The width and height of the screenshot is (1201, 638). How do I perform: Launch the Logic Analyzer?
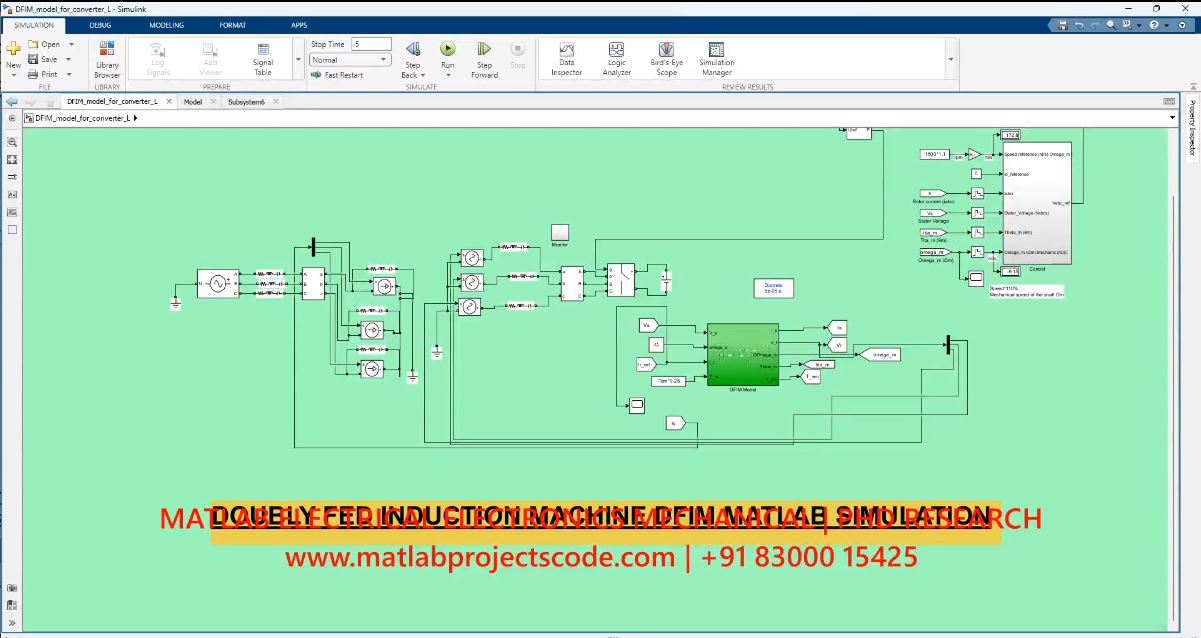tap(616, 59)
